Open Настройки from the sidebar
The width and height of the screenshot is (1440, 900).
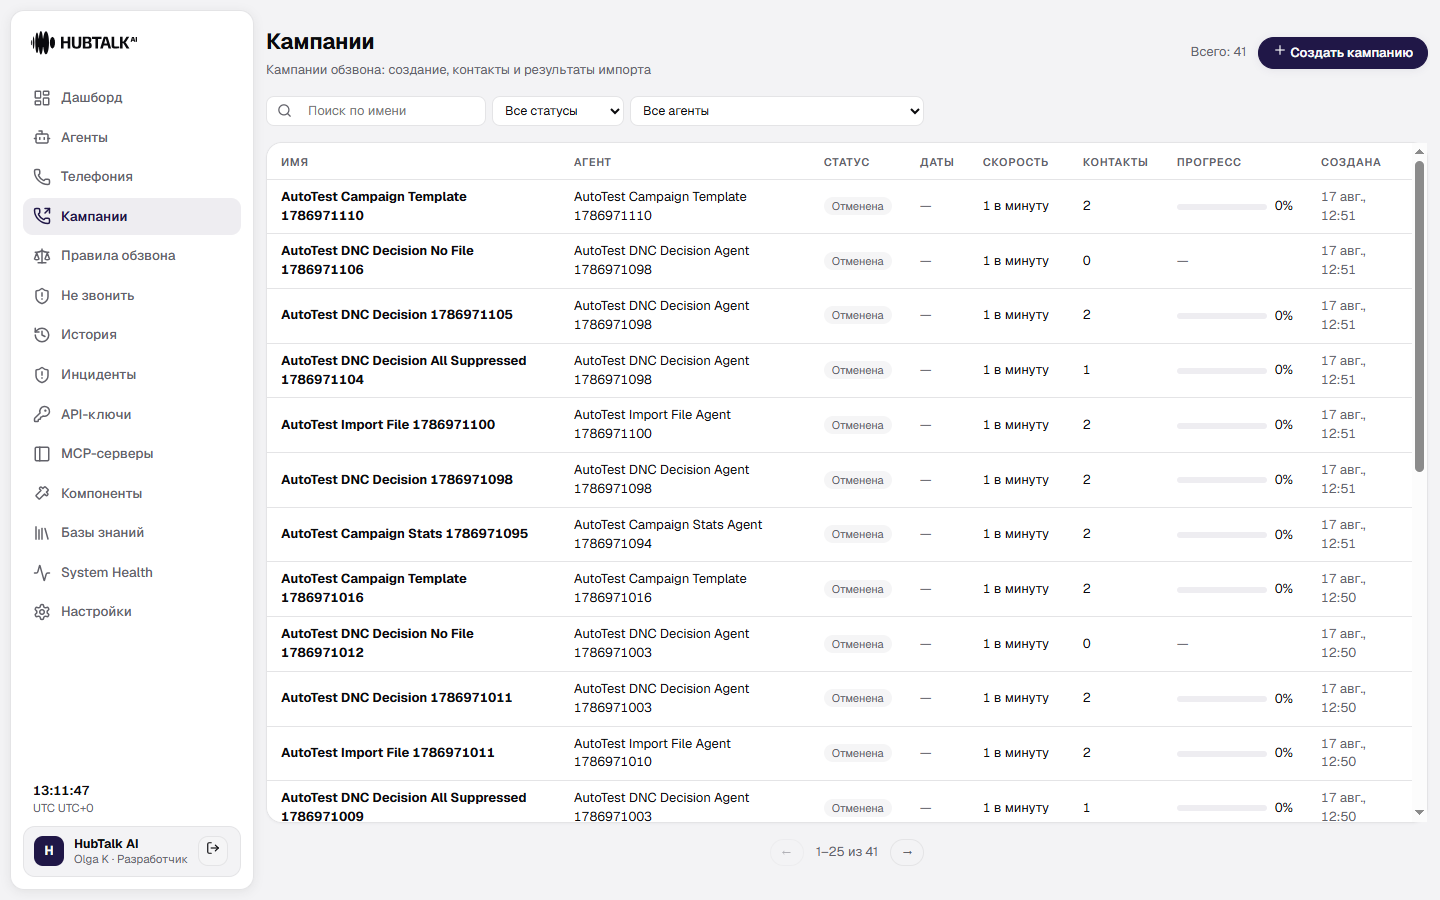pyautogui.click(x=132, y=612)
